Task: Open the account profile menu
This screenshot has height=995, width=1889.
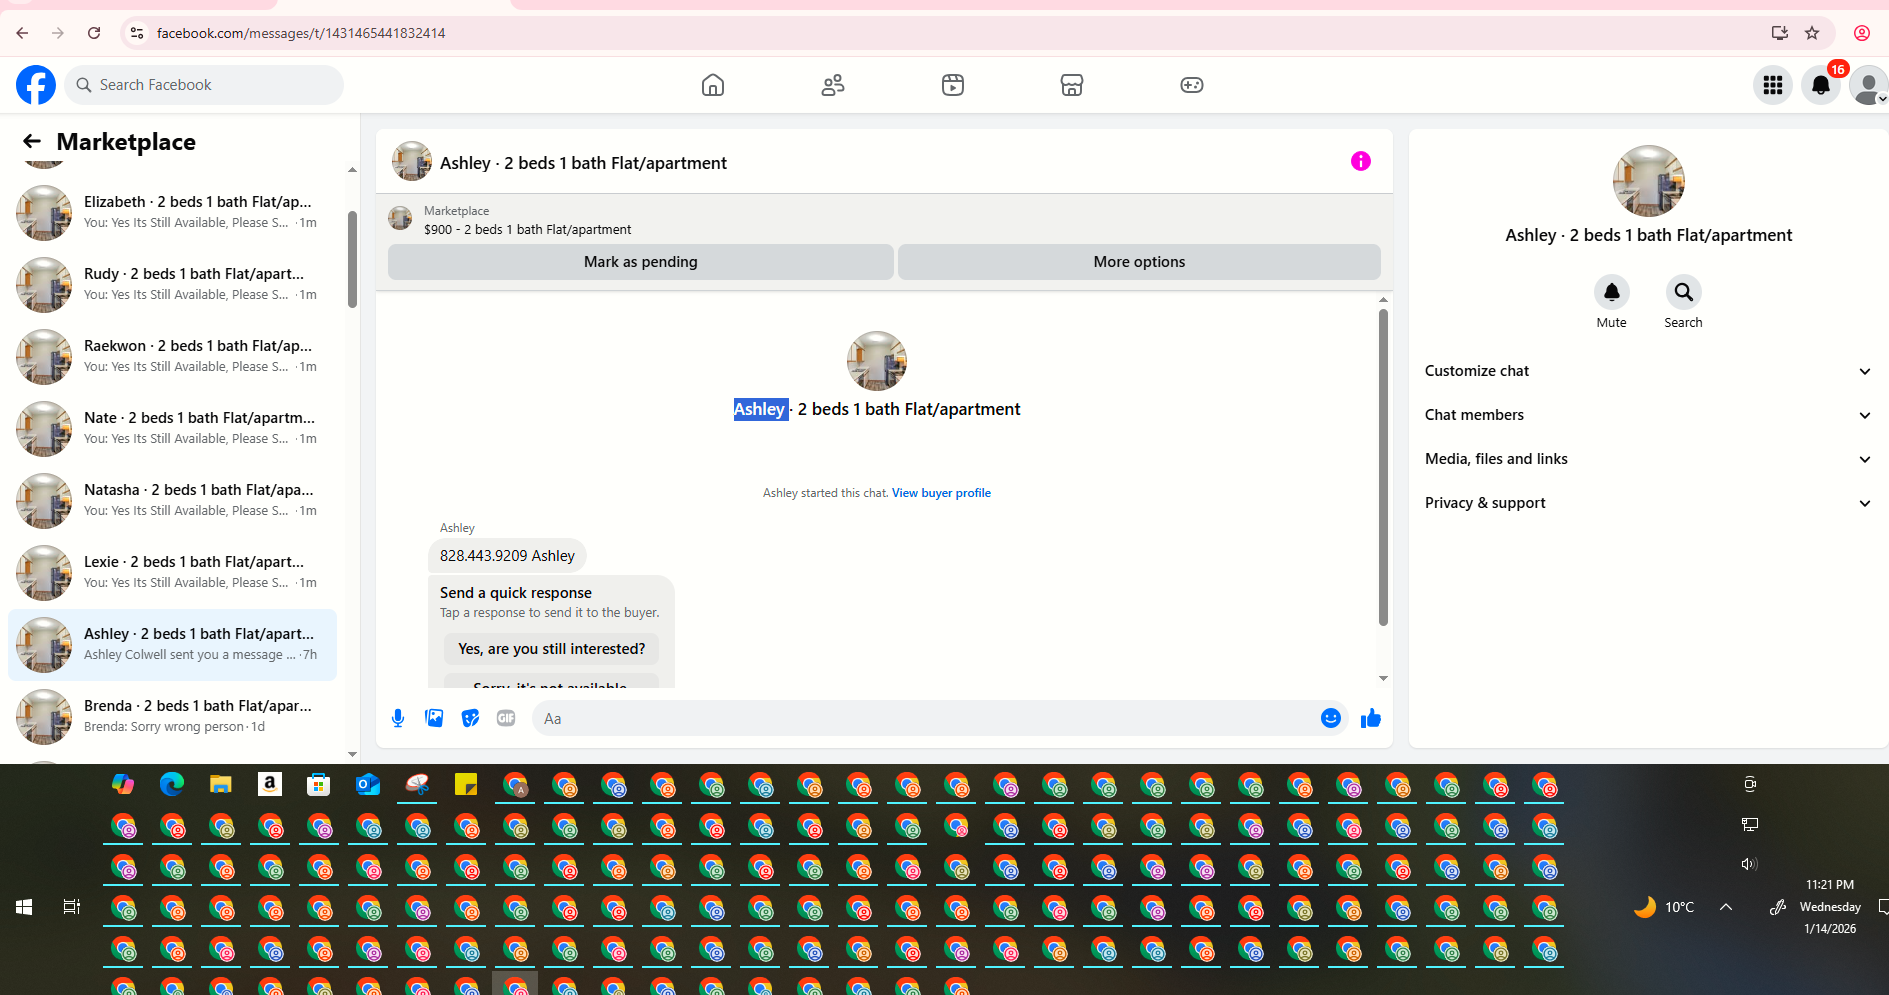Action: (x=1868, y=85)
